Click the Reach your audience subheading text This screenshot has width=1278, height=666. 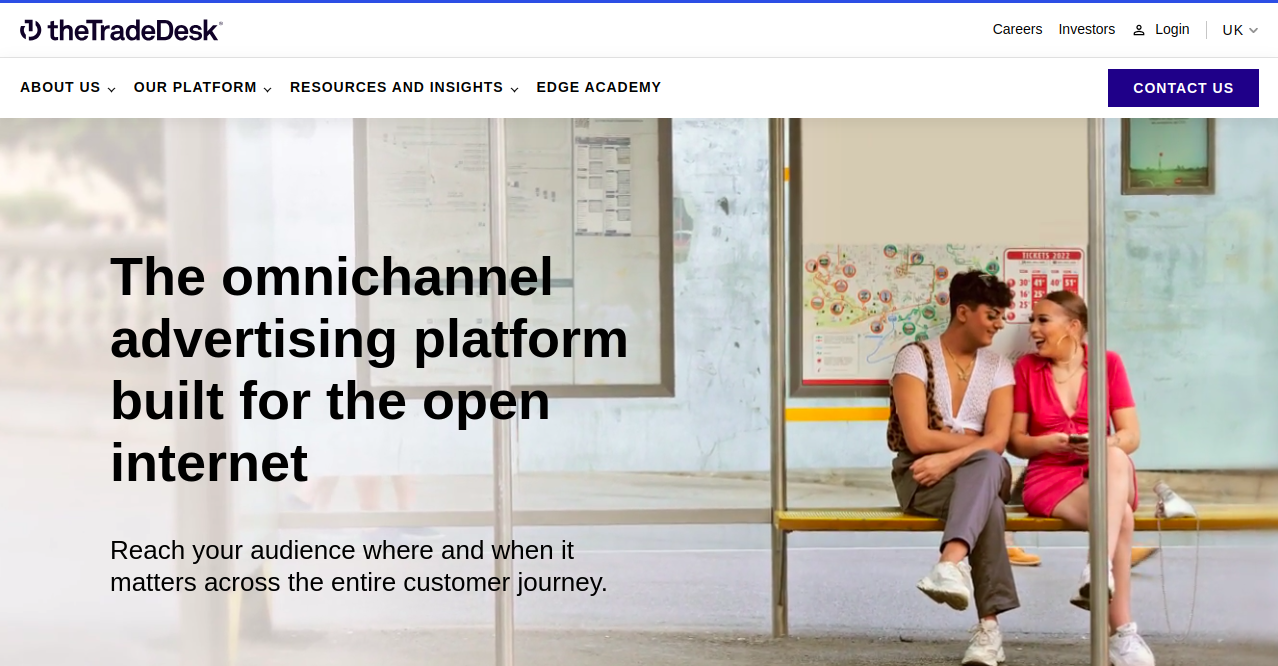358,565
